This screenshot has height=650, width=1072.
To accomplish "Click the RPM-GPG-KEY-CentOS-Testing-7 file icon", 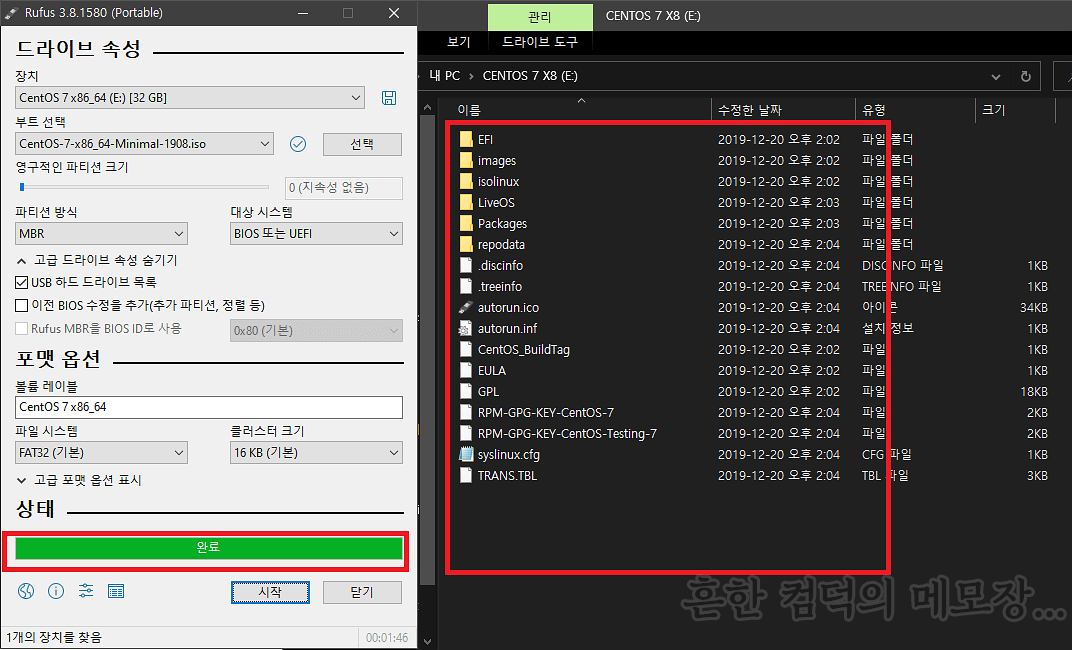I will 466,433.
